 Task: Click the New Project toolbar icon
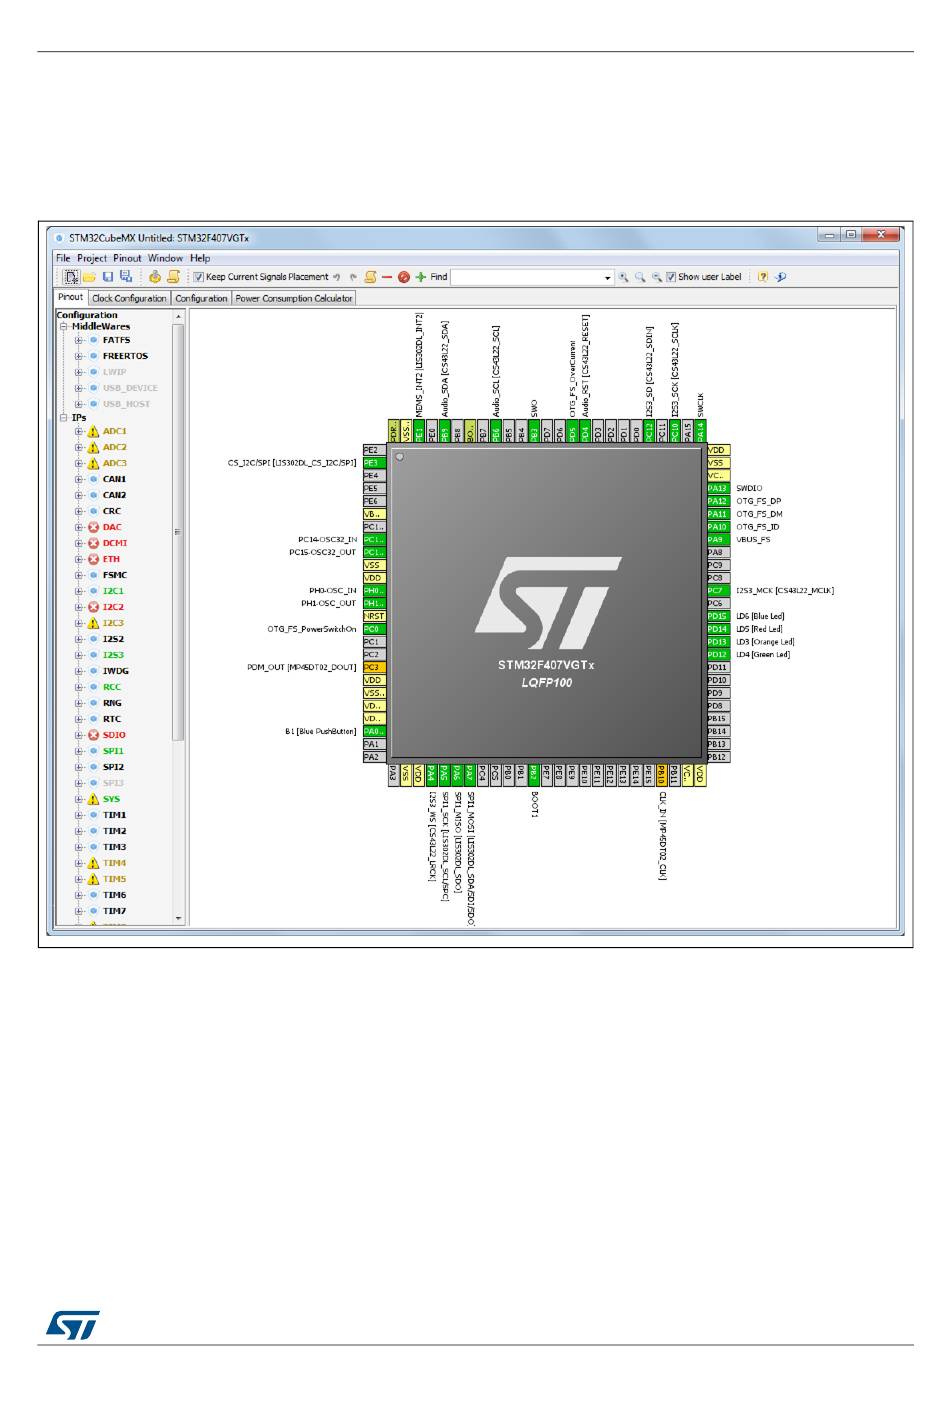(71, 277)
